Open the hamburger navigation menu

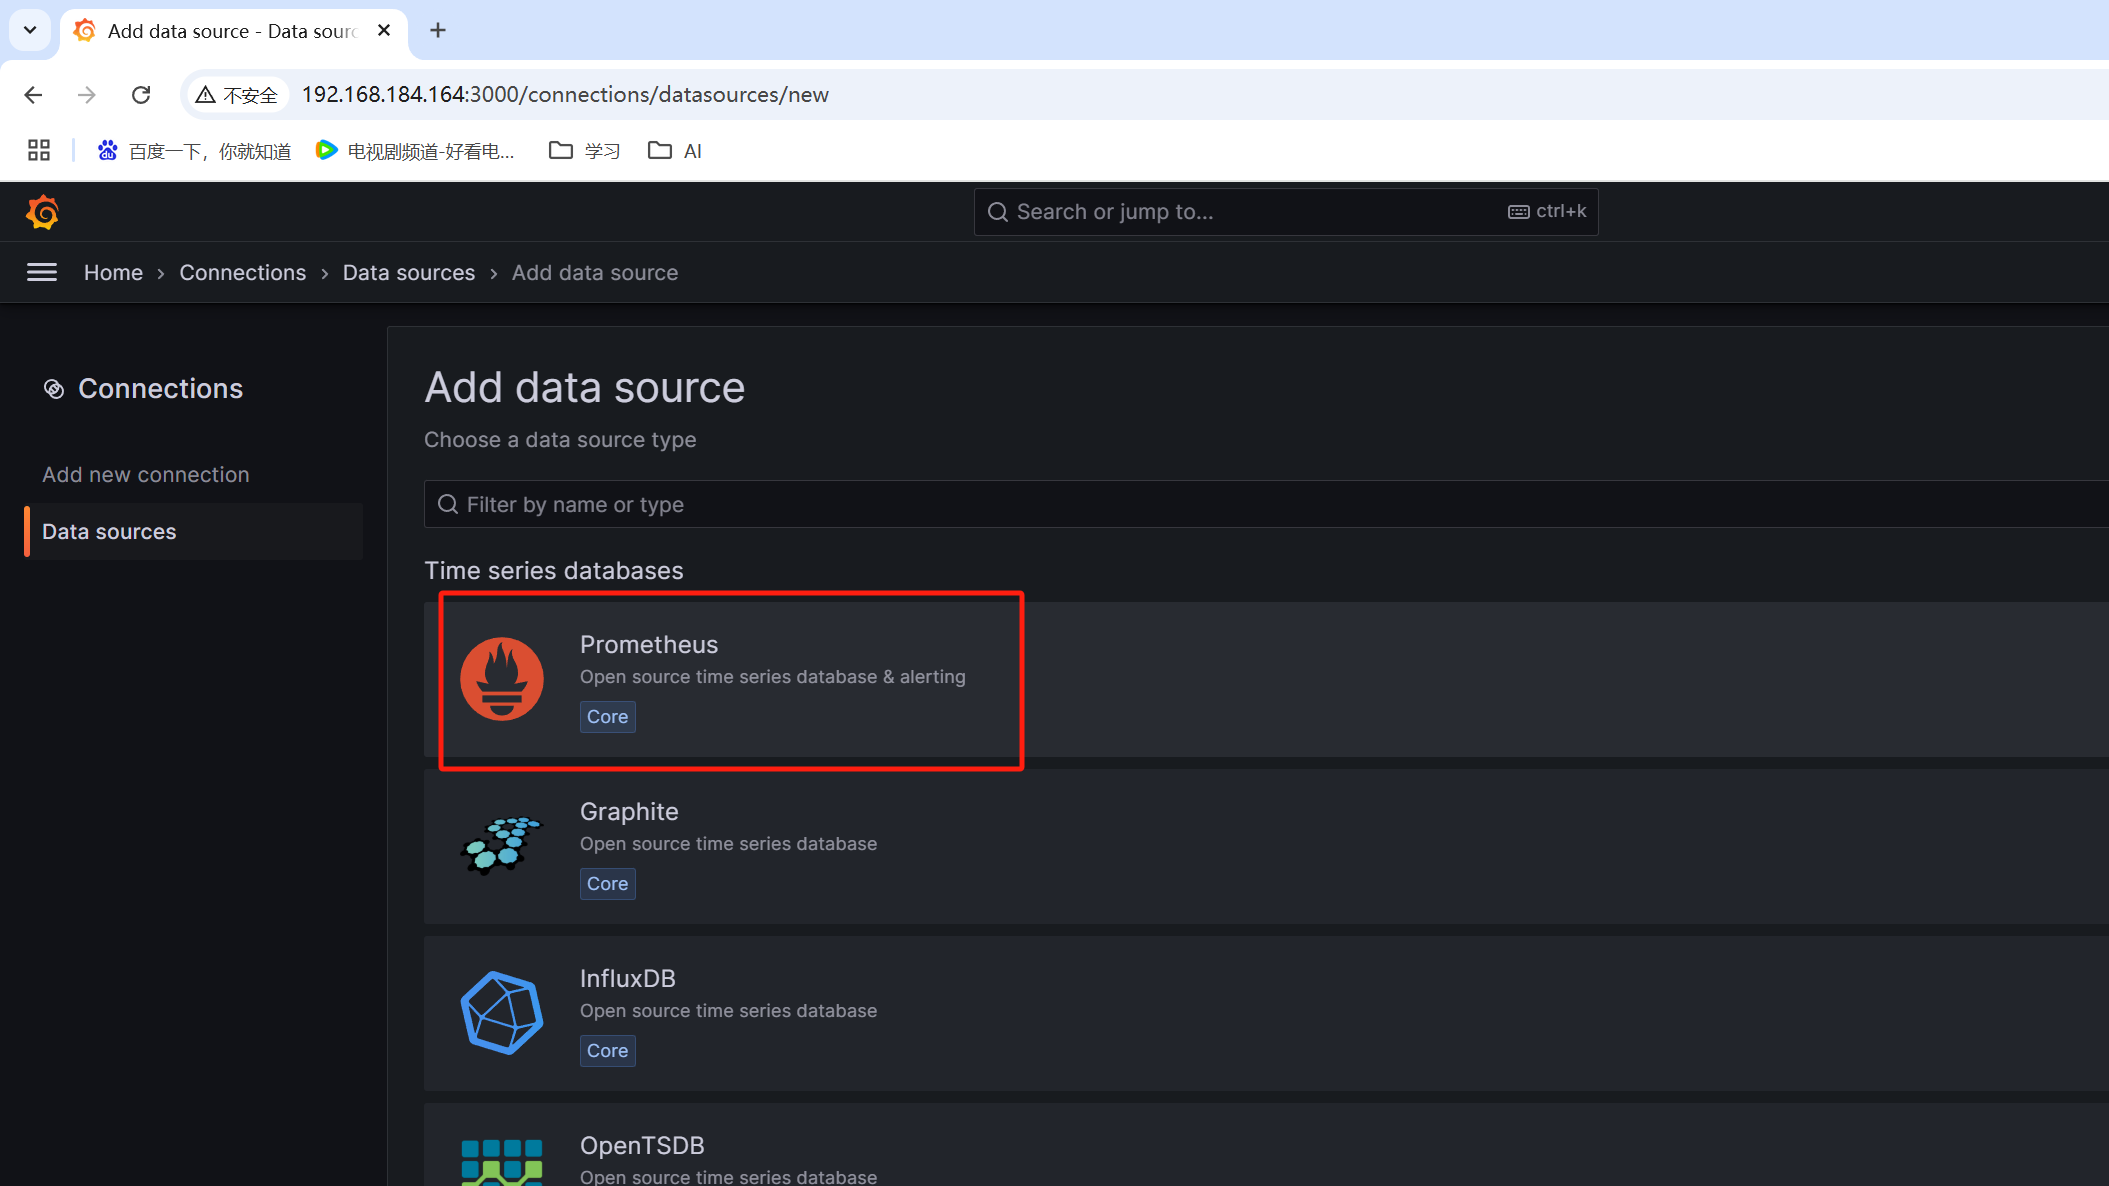[x=41, y=272]
